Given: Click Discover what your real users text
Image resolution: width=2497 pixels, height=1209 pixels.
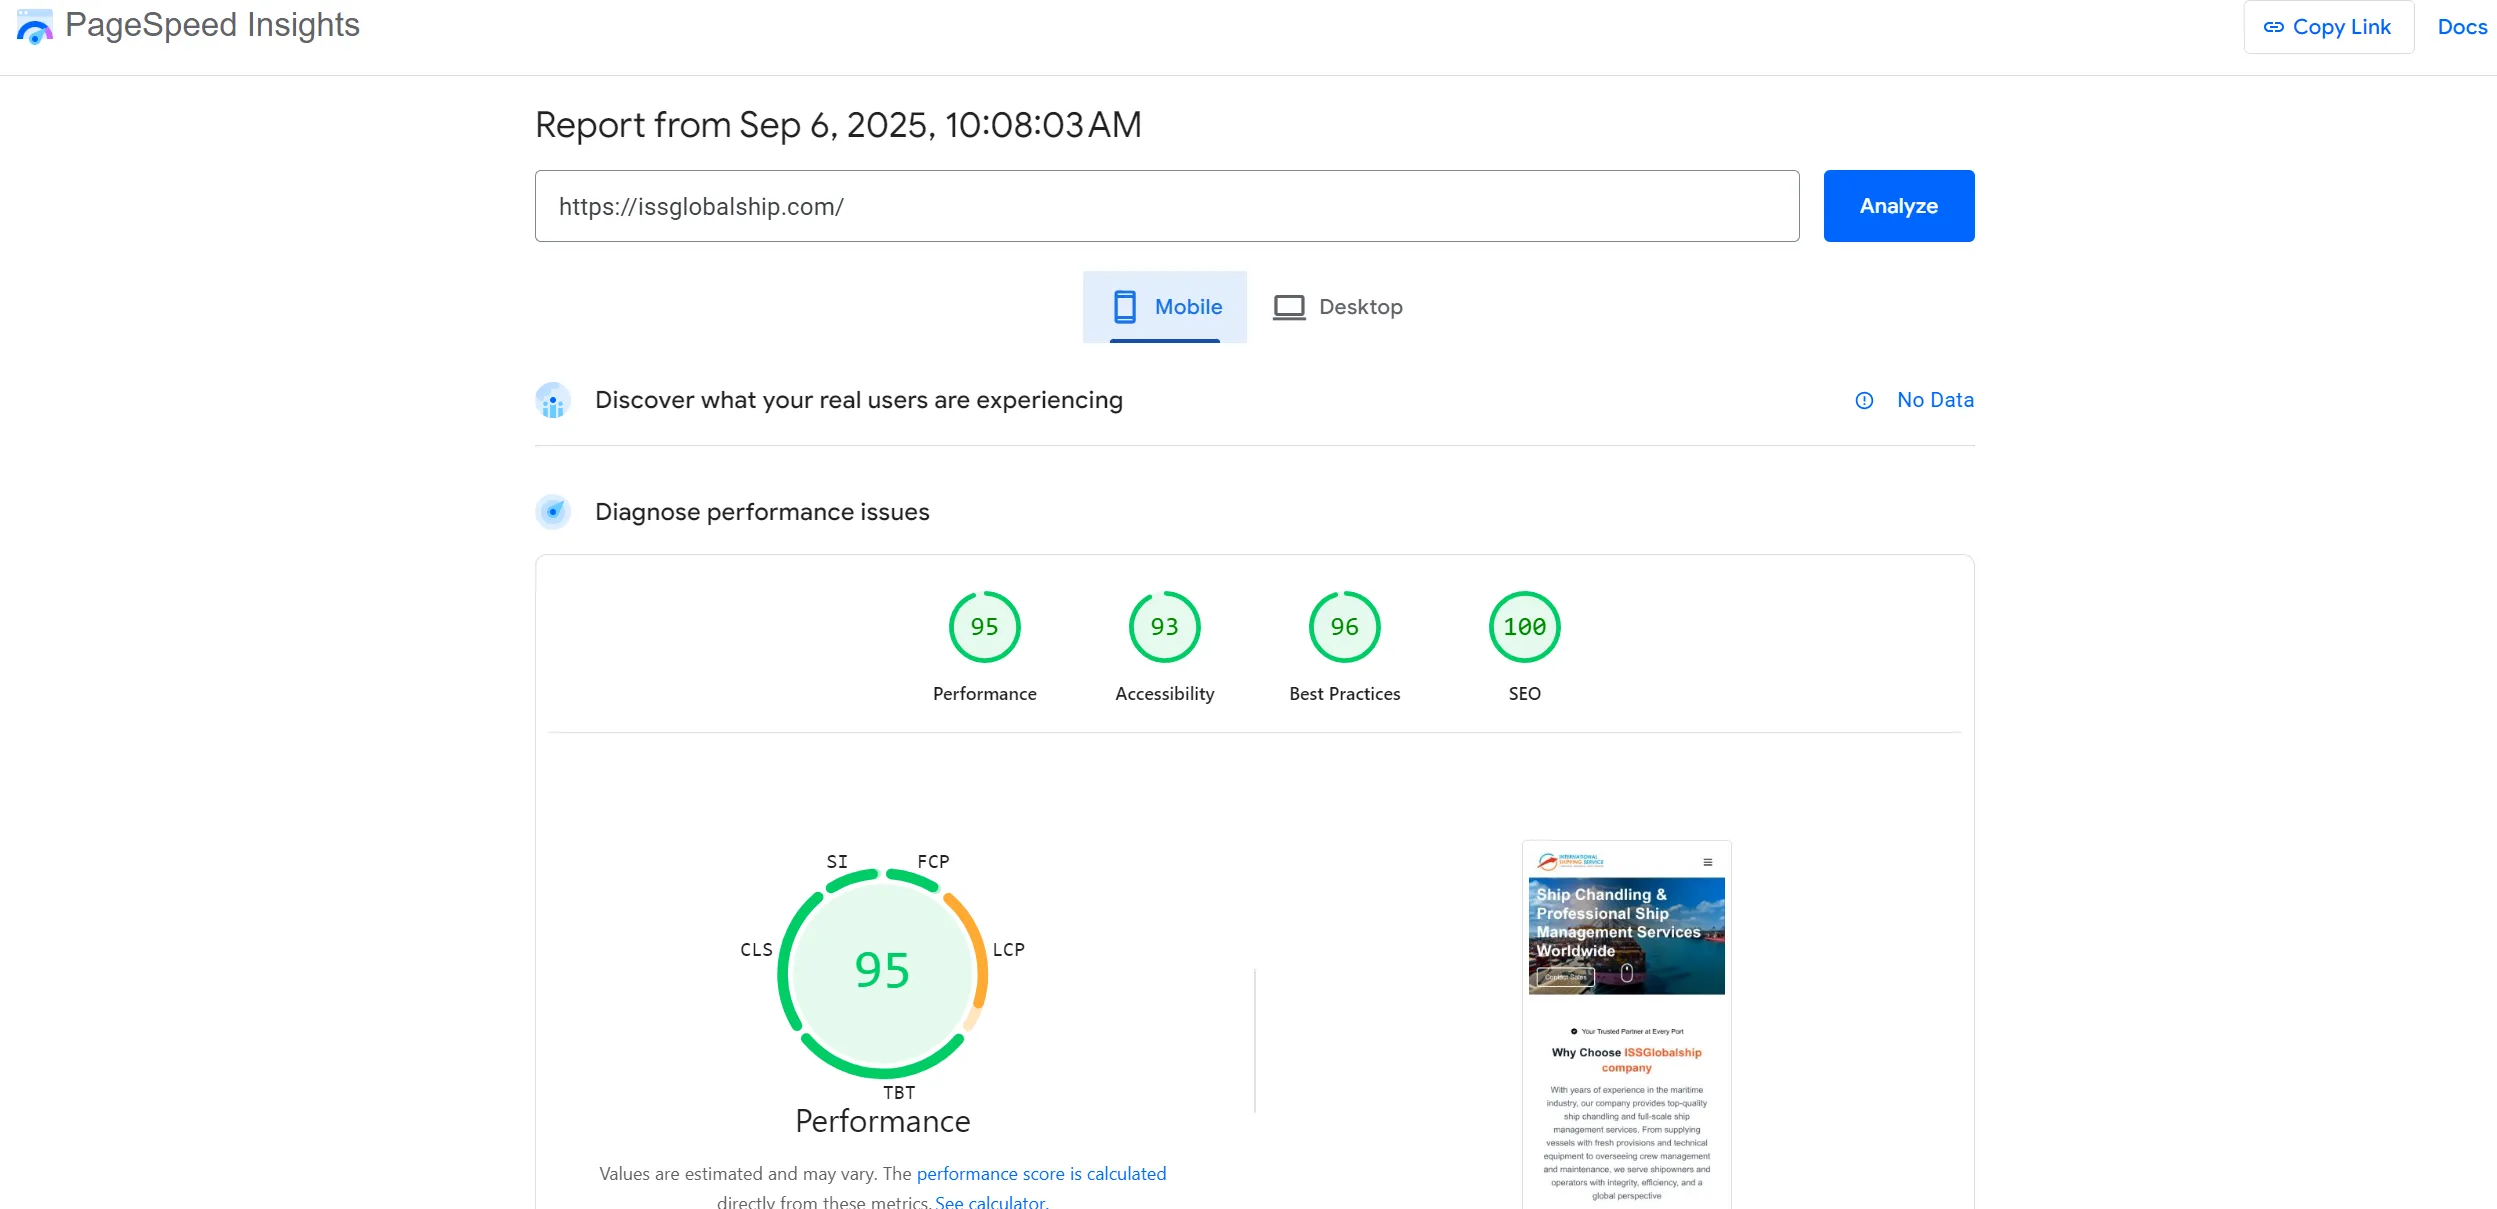Looking at the screenshot, I should coord(859,400).
